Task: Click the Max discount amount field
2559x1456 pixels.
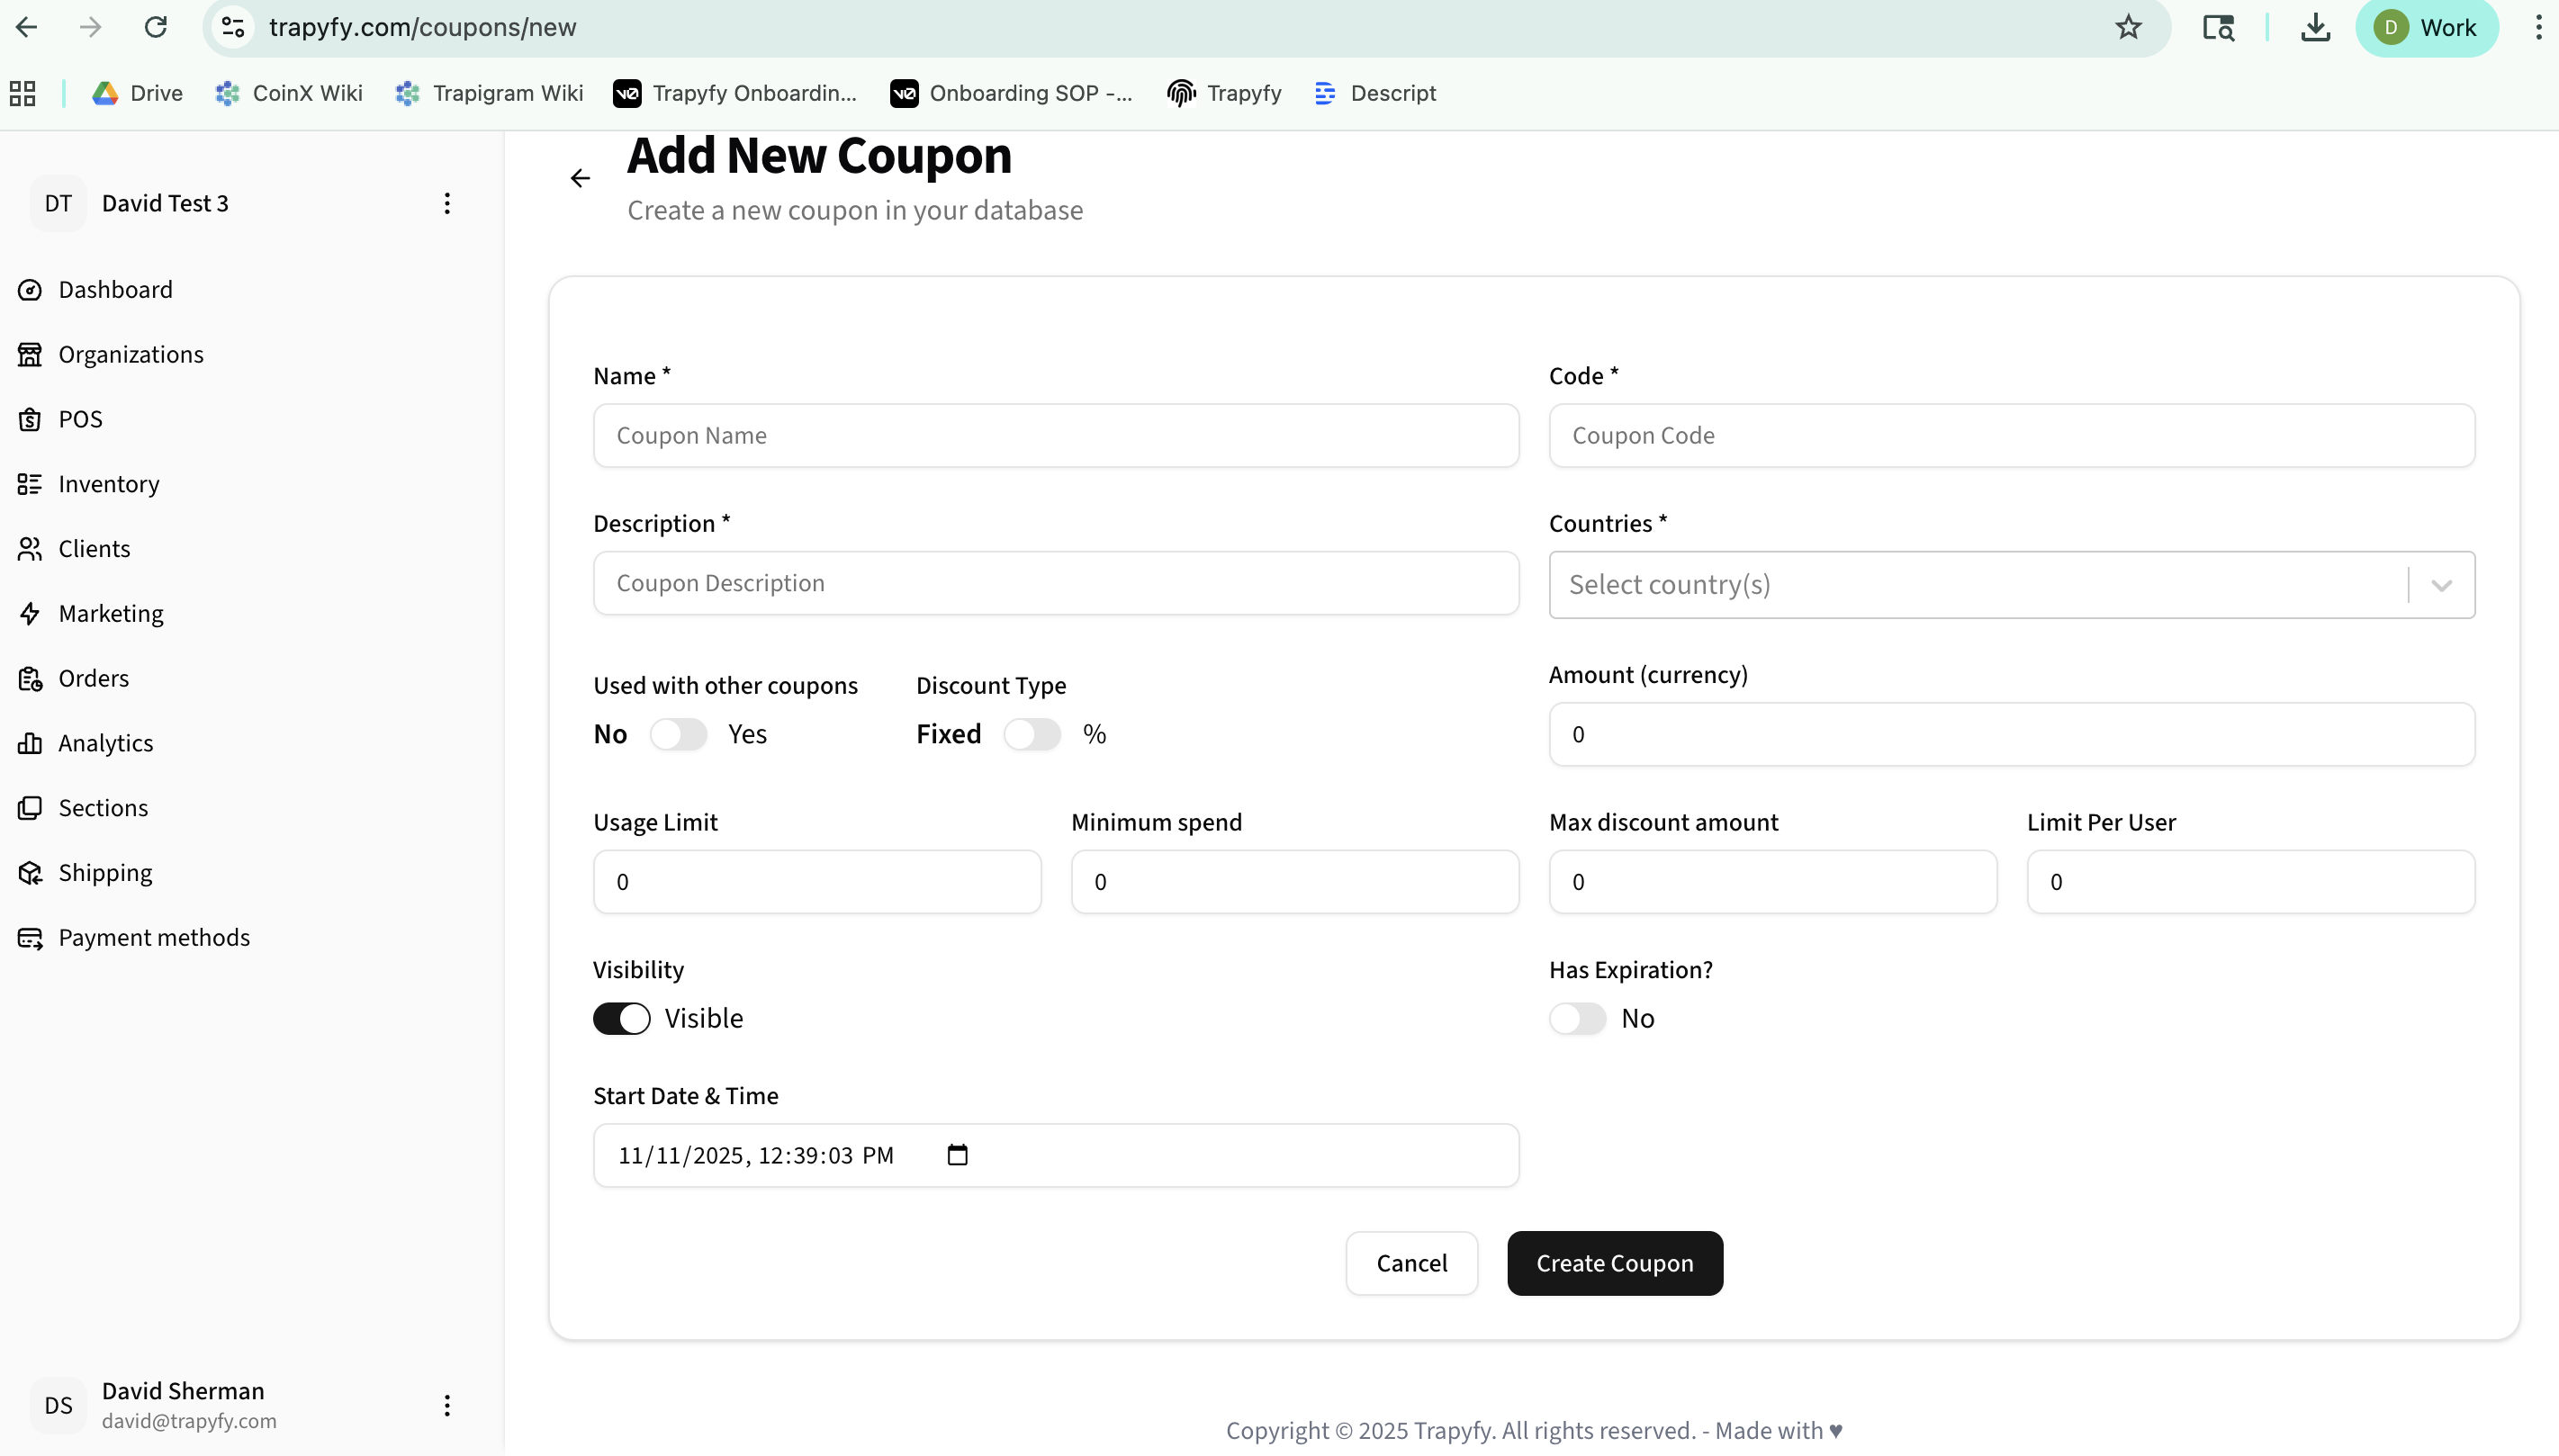Action: [x=1773, y=882]
